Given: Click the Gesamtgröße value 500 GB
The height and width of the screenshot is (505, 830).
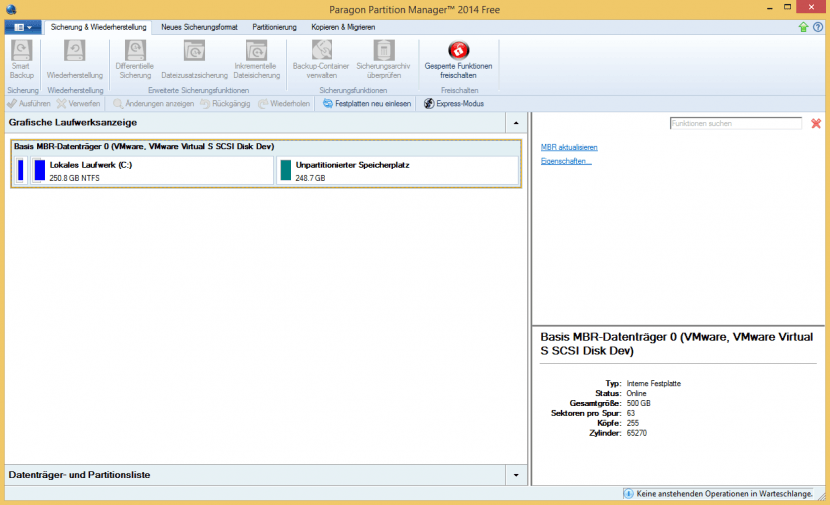Looking at the screenshot, I should click(638, 403).
